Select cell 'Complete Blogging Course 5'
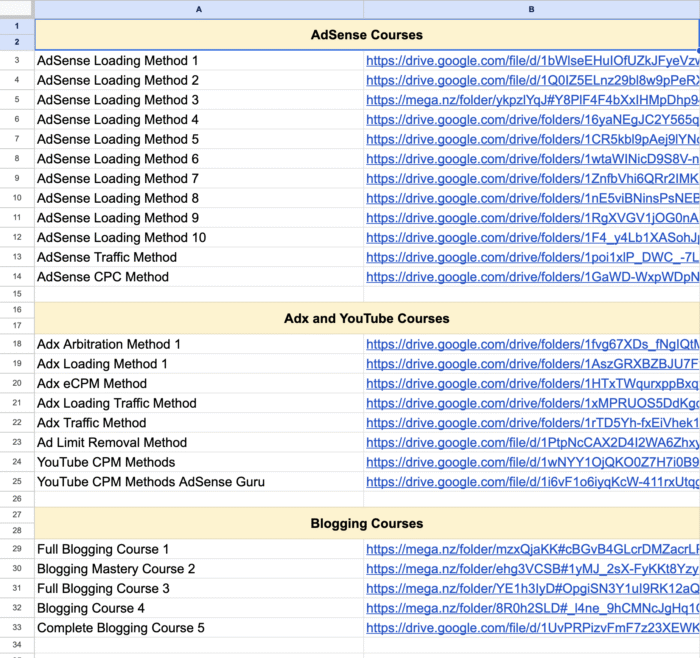 coord(199,628)
